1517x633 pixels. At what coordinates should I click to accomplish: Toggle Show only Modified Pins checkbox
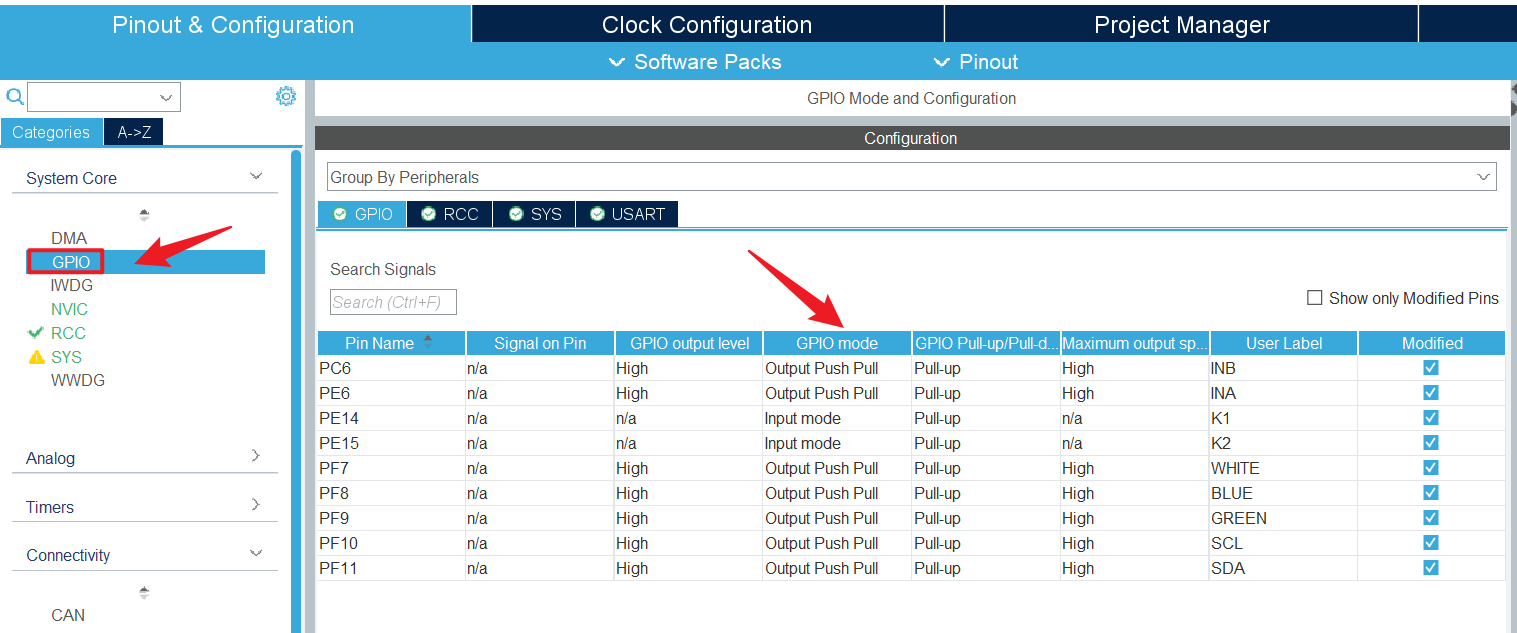tap(1315, 298)
